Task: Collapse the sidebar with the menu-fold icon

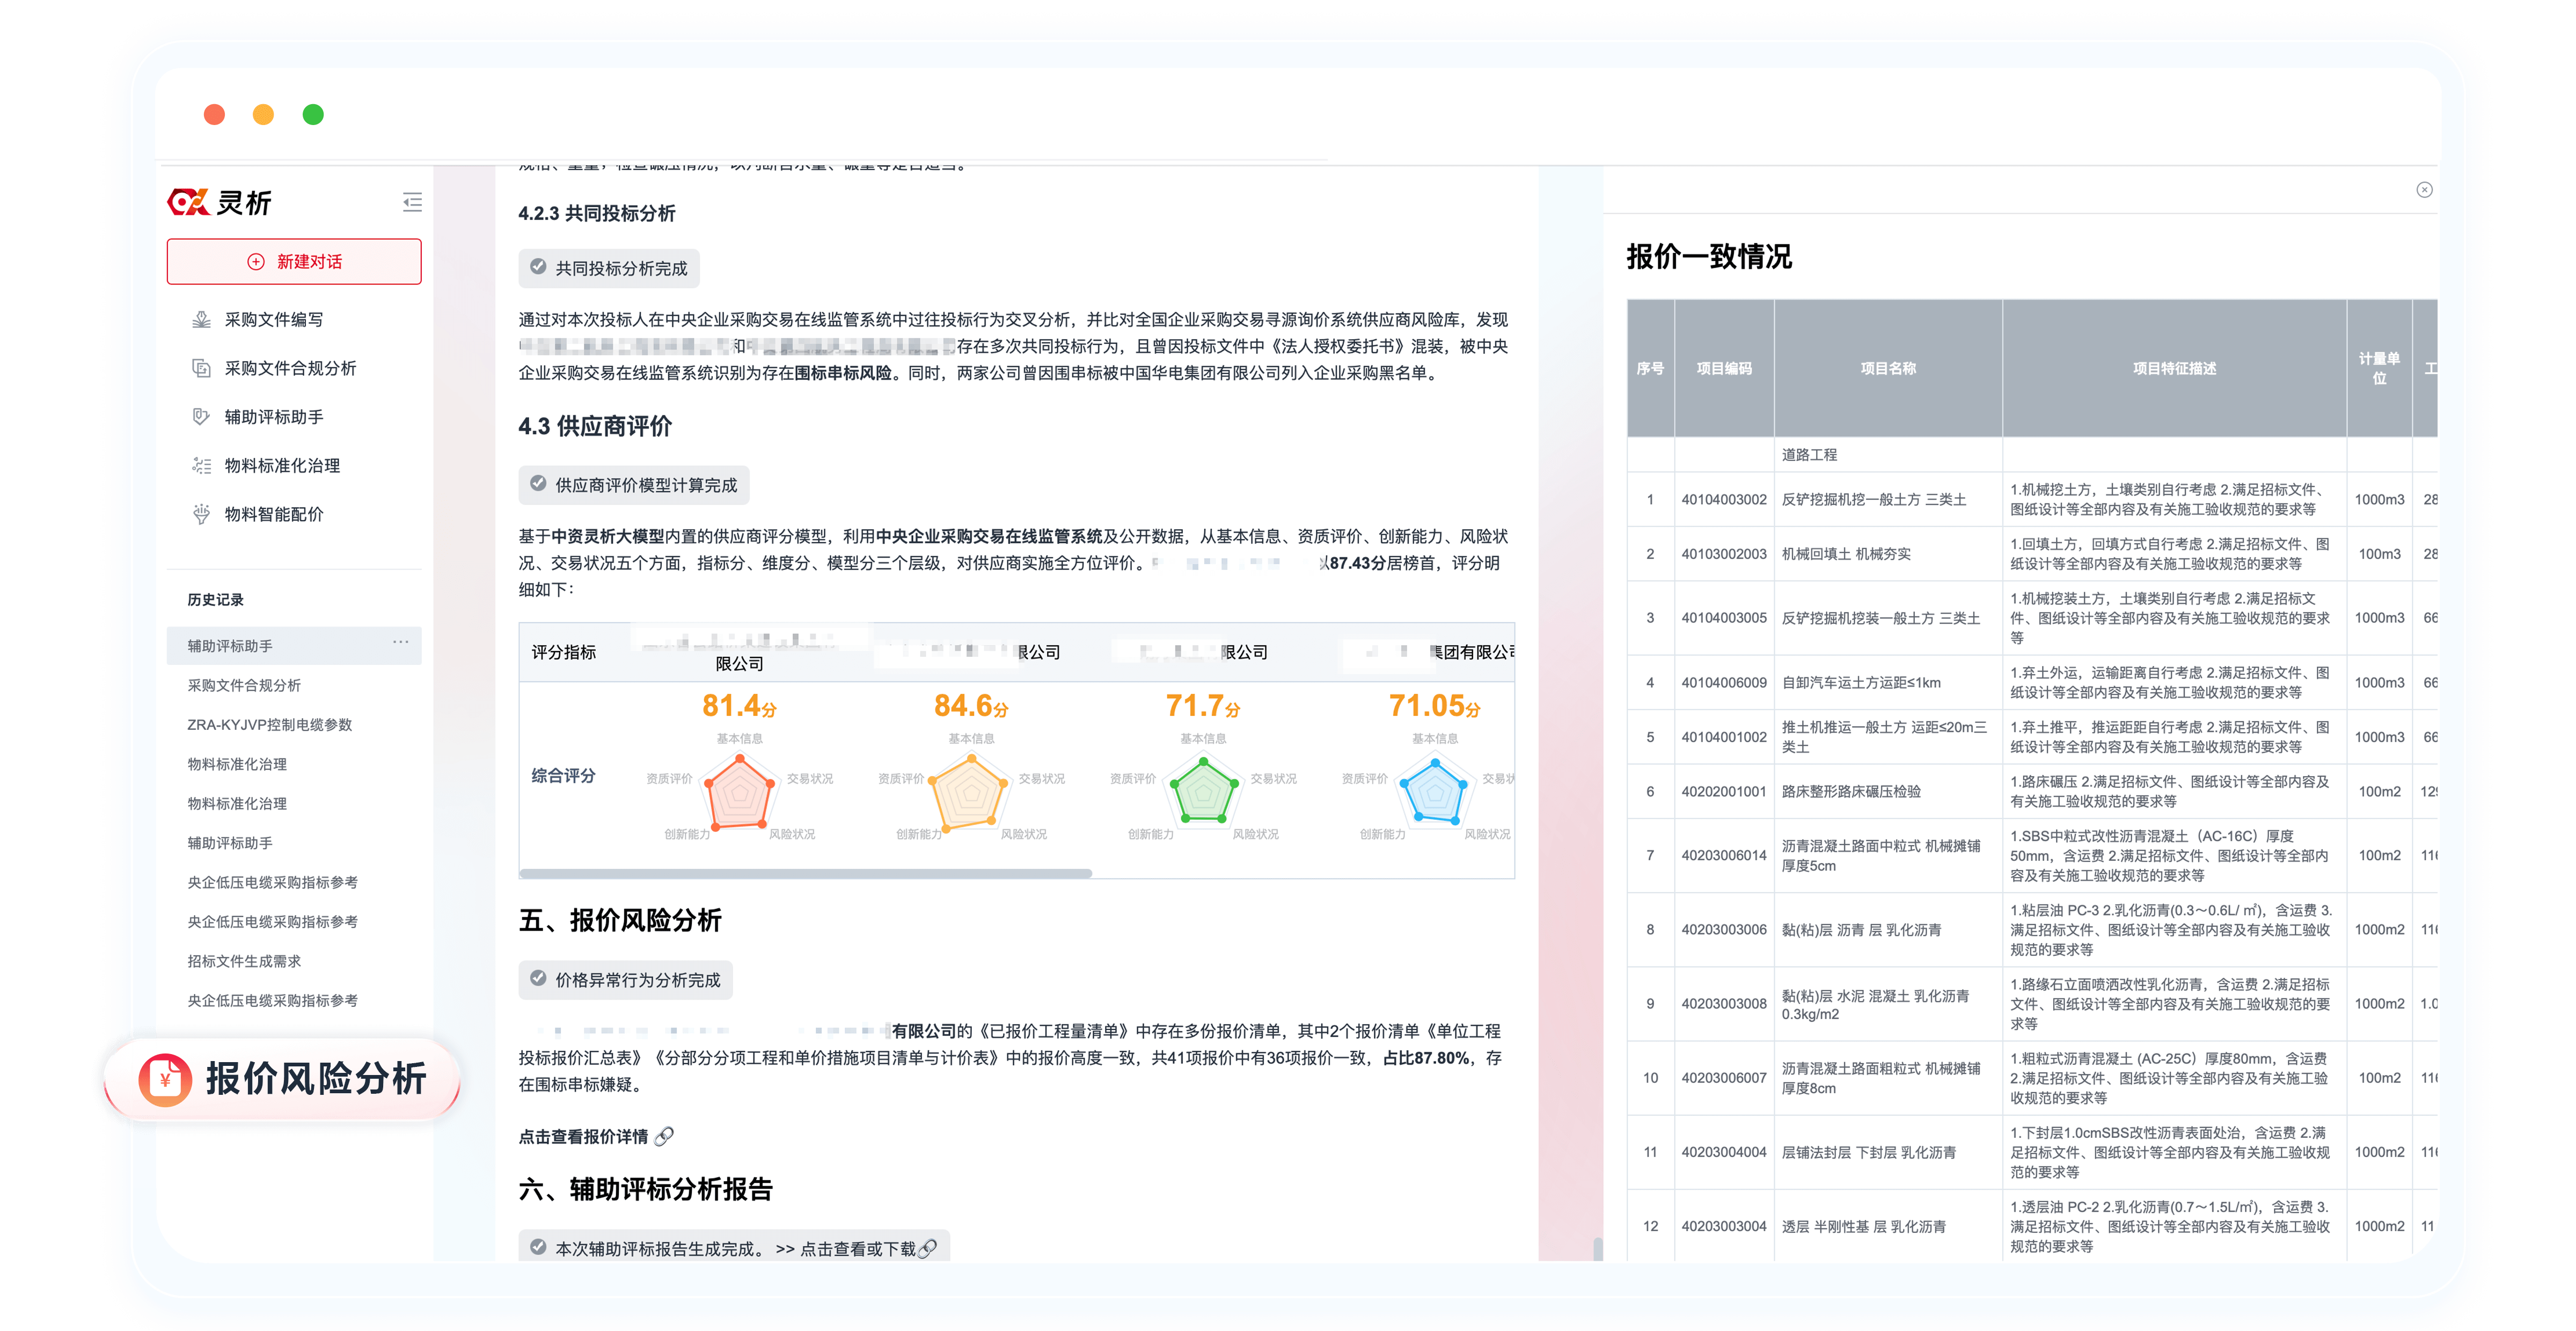Action: click(x=412, y=202)
